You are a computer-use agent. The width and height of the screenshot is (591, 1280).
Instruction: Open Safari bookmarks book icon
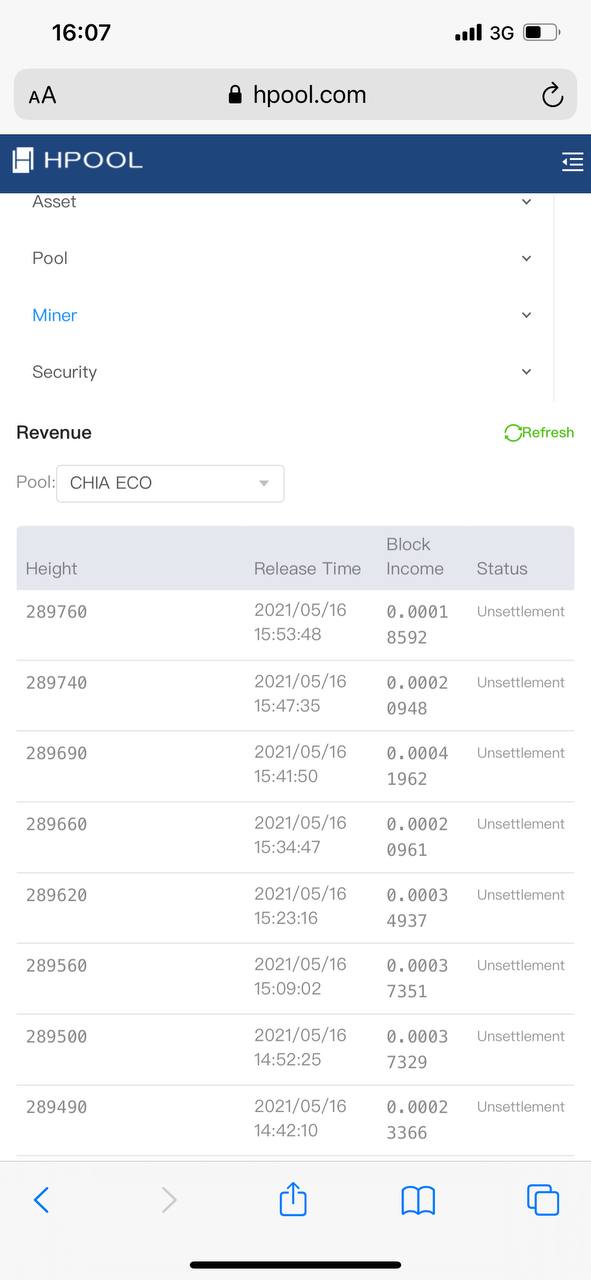tap(418, 1200)
